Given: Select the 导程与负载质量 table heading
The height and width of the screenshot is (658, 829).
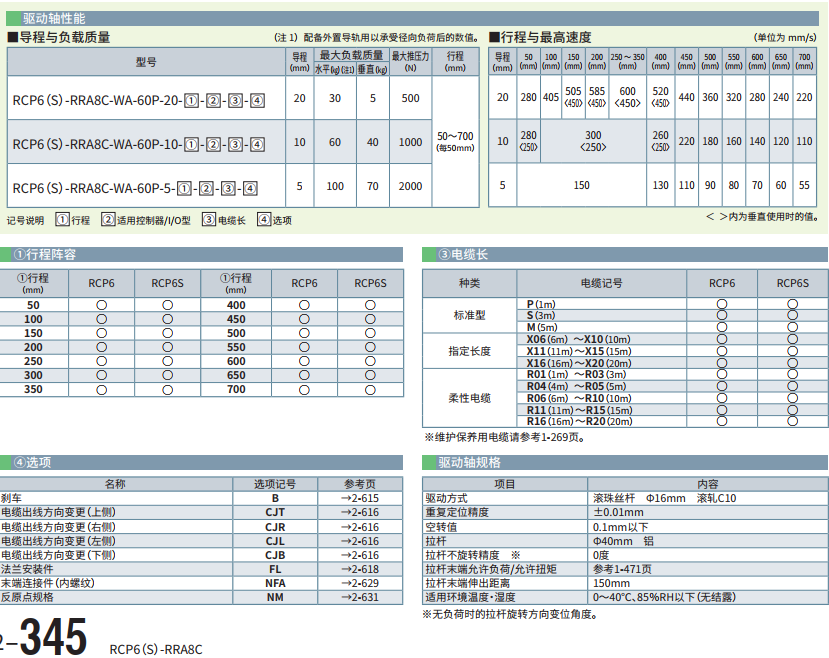Looking at the screenshot, I should point(59,38).
